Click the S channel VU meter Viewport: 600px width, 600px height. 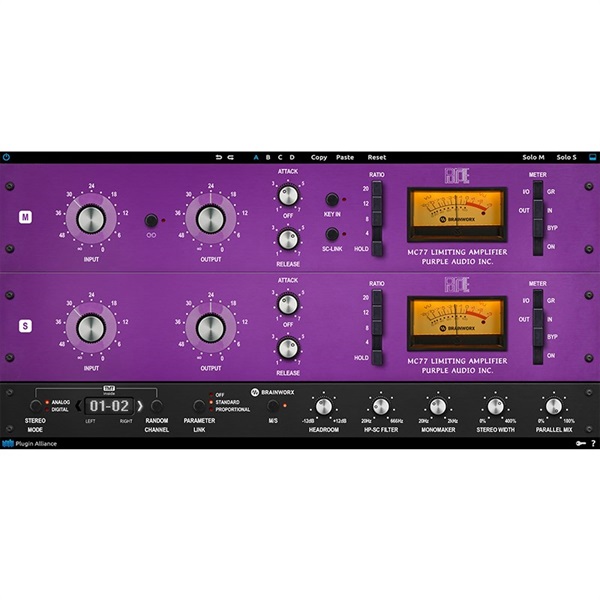point(457,323)
